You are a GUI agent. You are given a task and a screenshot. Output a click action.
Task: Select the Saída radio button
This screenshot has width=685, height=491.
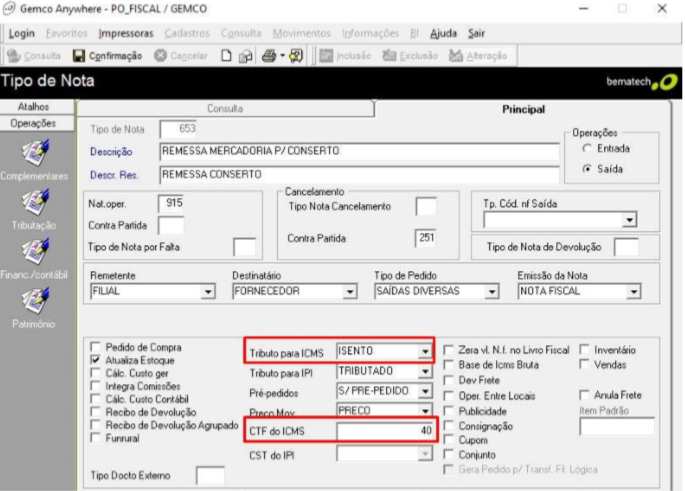coord(587,169)
